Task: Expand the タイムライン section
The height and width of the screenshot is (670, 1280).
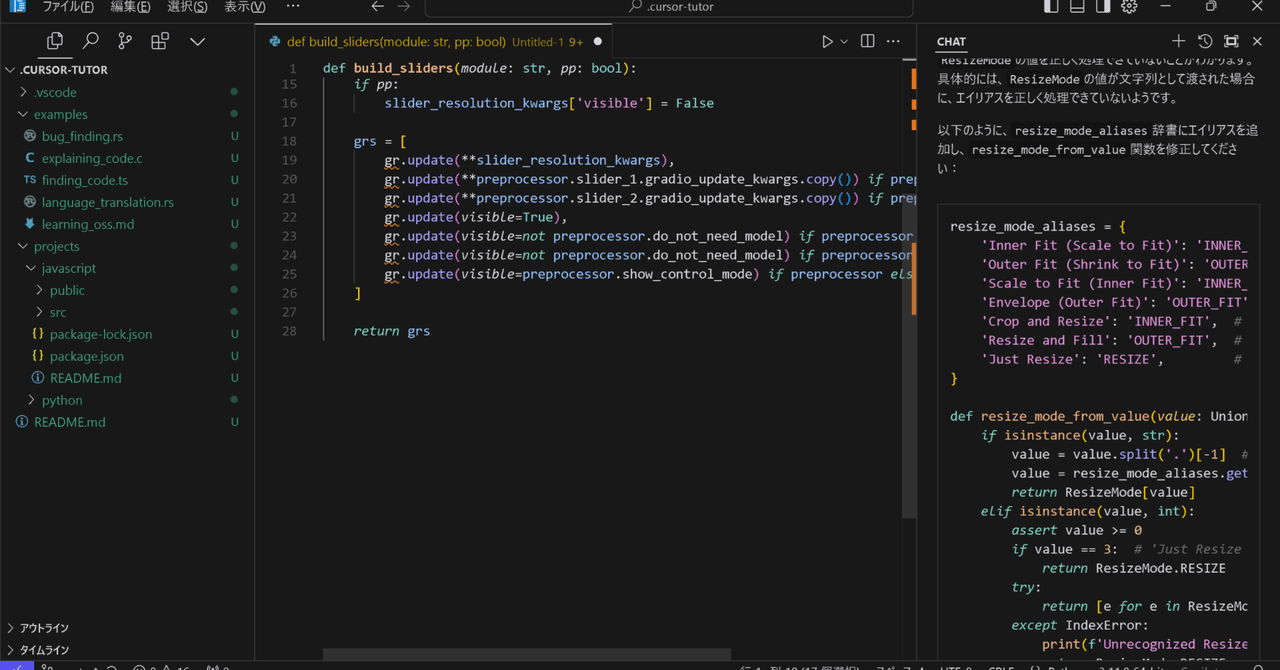Action: pyautogui.click(x=44, y=650)
